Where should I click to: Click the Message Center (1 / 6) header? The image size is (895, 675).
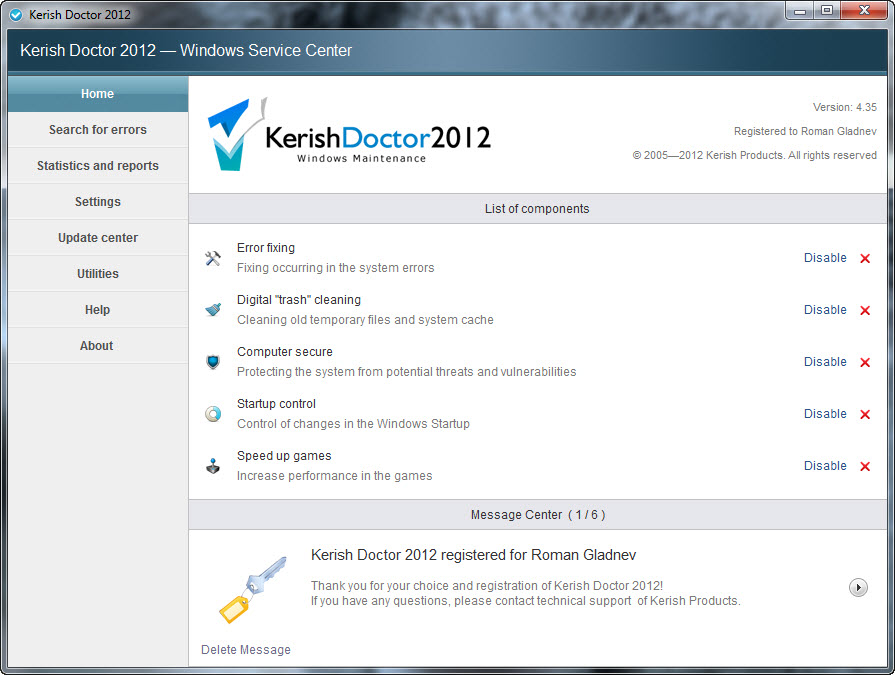[537, 515]
